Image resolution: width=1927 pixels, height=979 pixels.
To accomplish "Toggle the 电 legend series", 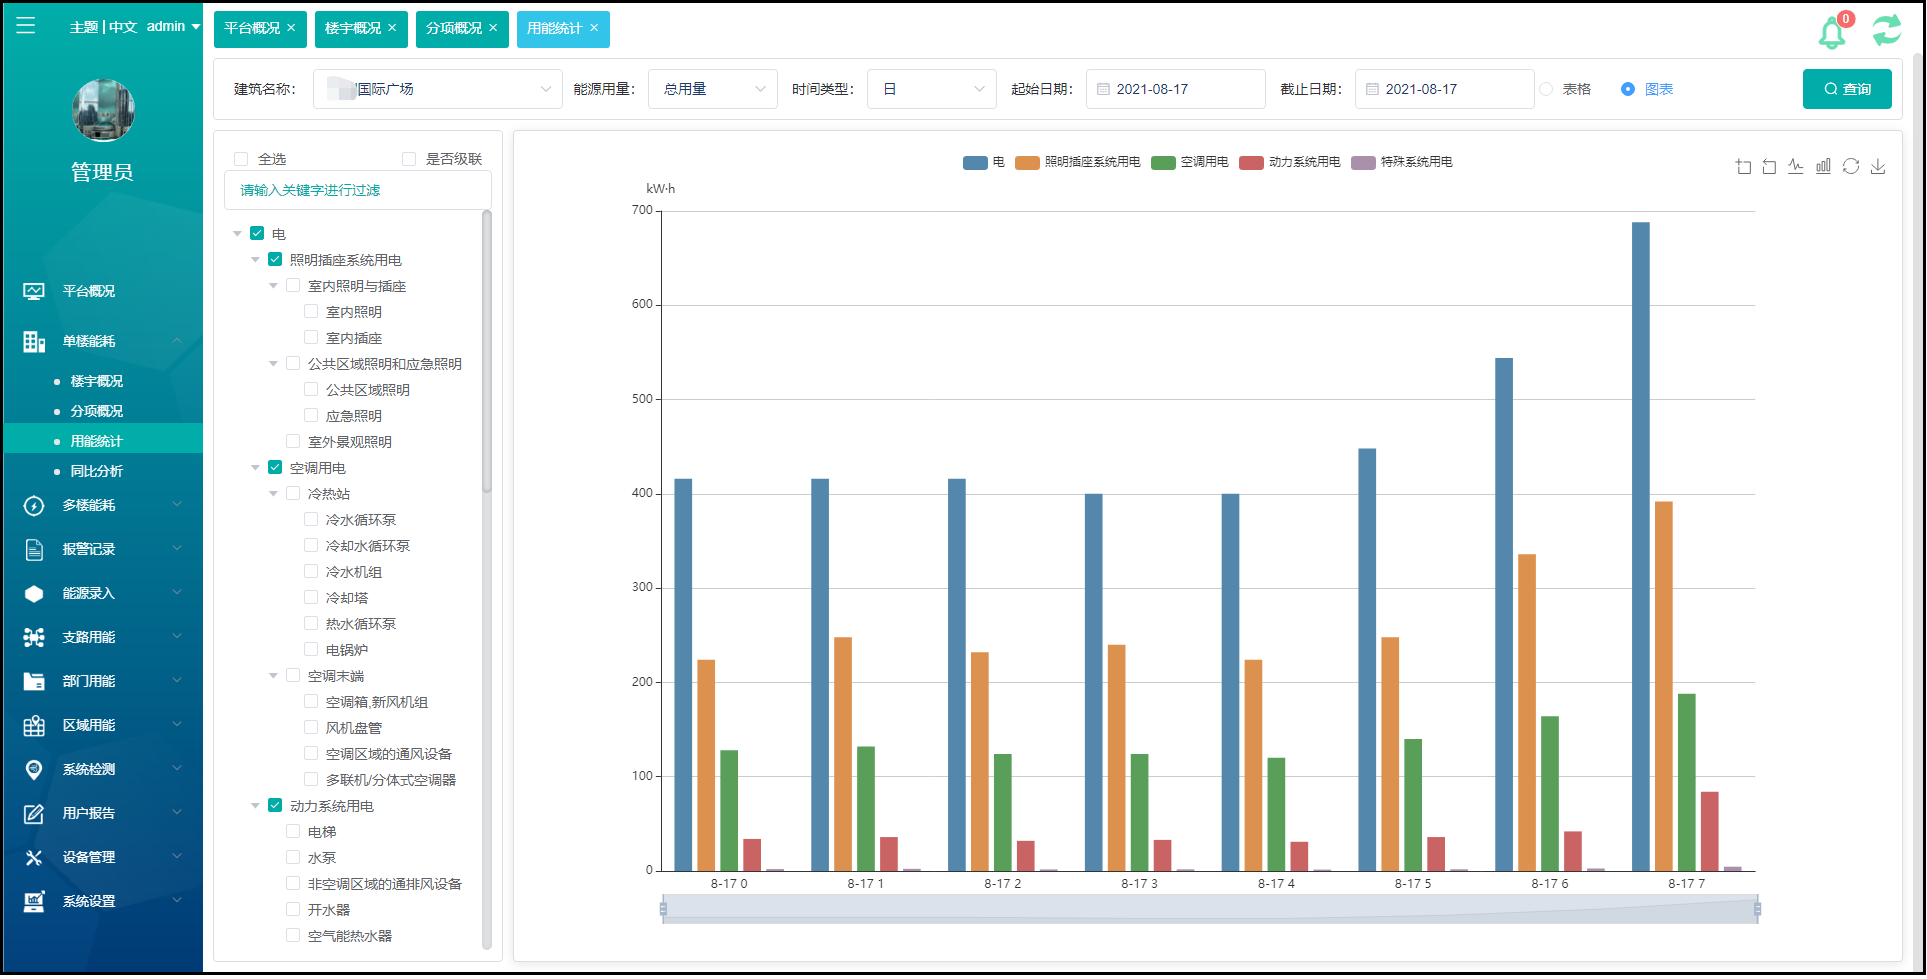I will pyautogui.click(x=984, y=162).
